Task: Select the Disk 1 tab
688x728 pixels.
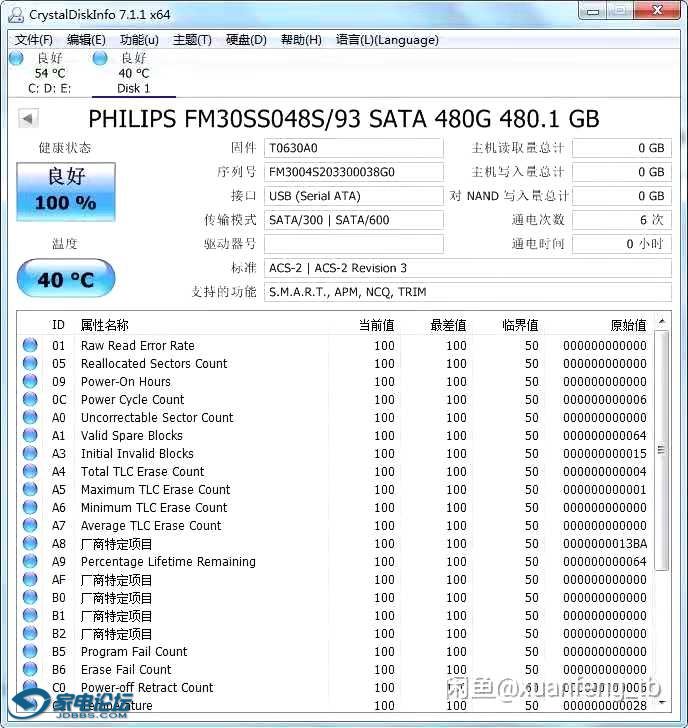Action: [134, 73]
